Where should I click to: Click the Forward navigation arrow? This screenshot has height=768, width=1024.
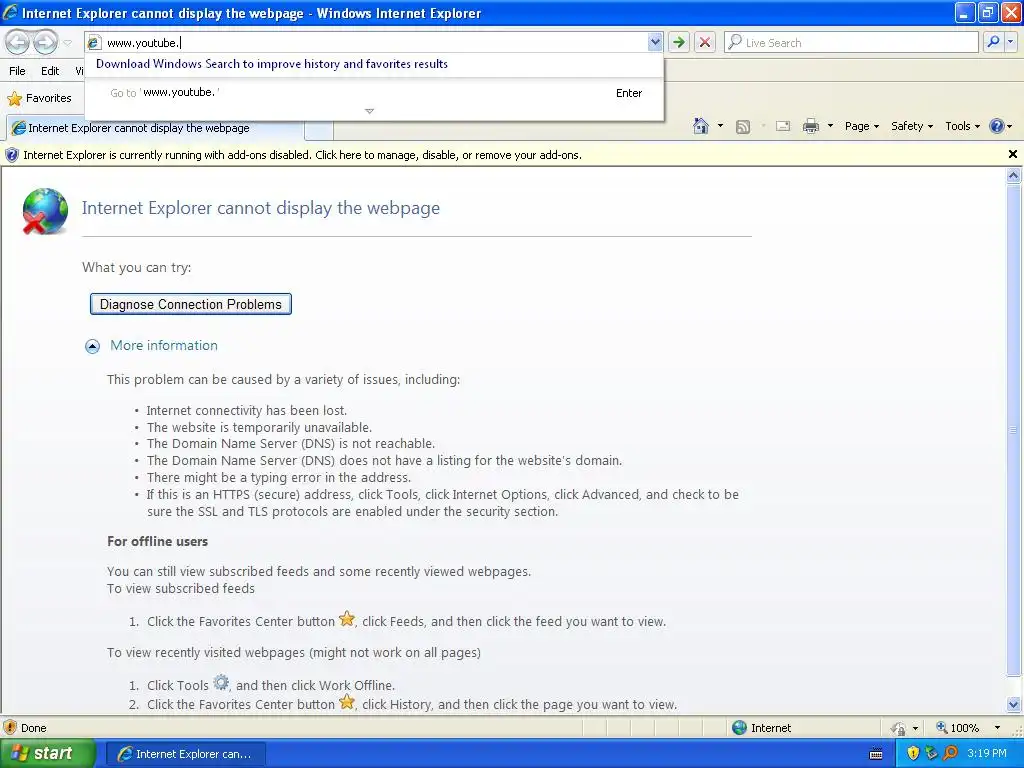click(45, 43)
